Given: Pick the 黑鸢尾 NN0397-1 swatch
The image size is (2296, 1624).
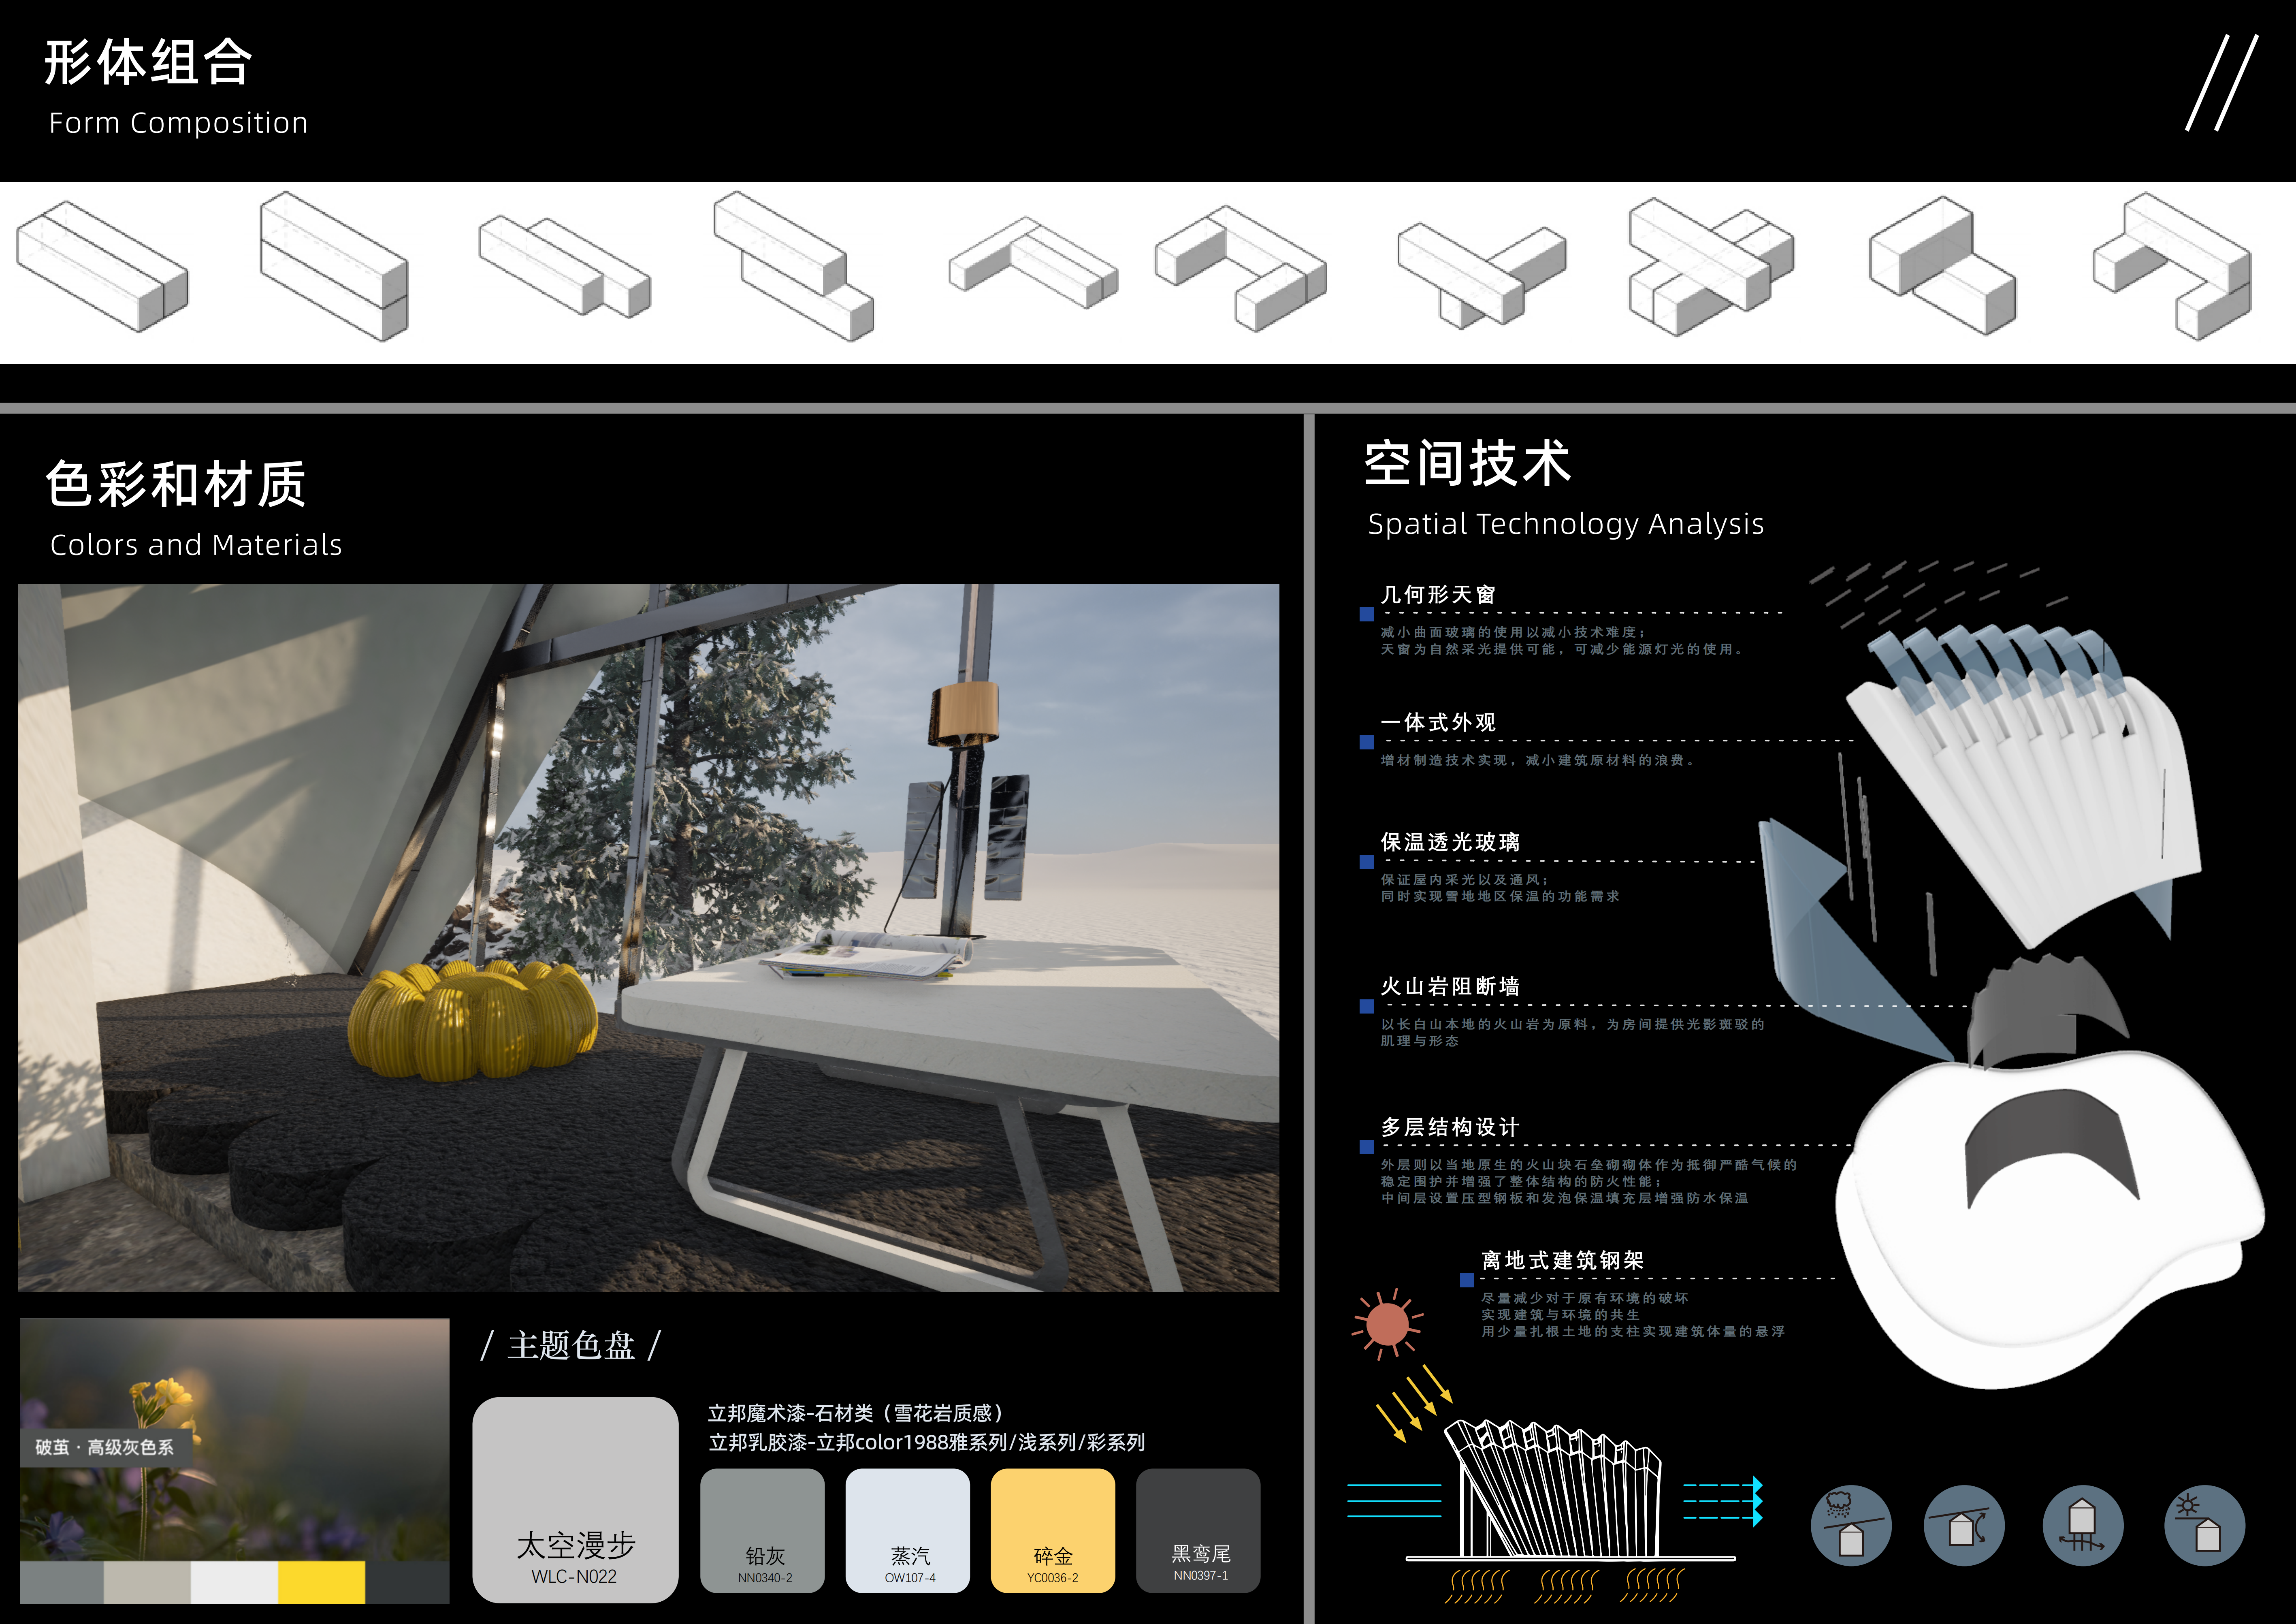Looking at the screenshot, I should click(1198, 1530).
